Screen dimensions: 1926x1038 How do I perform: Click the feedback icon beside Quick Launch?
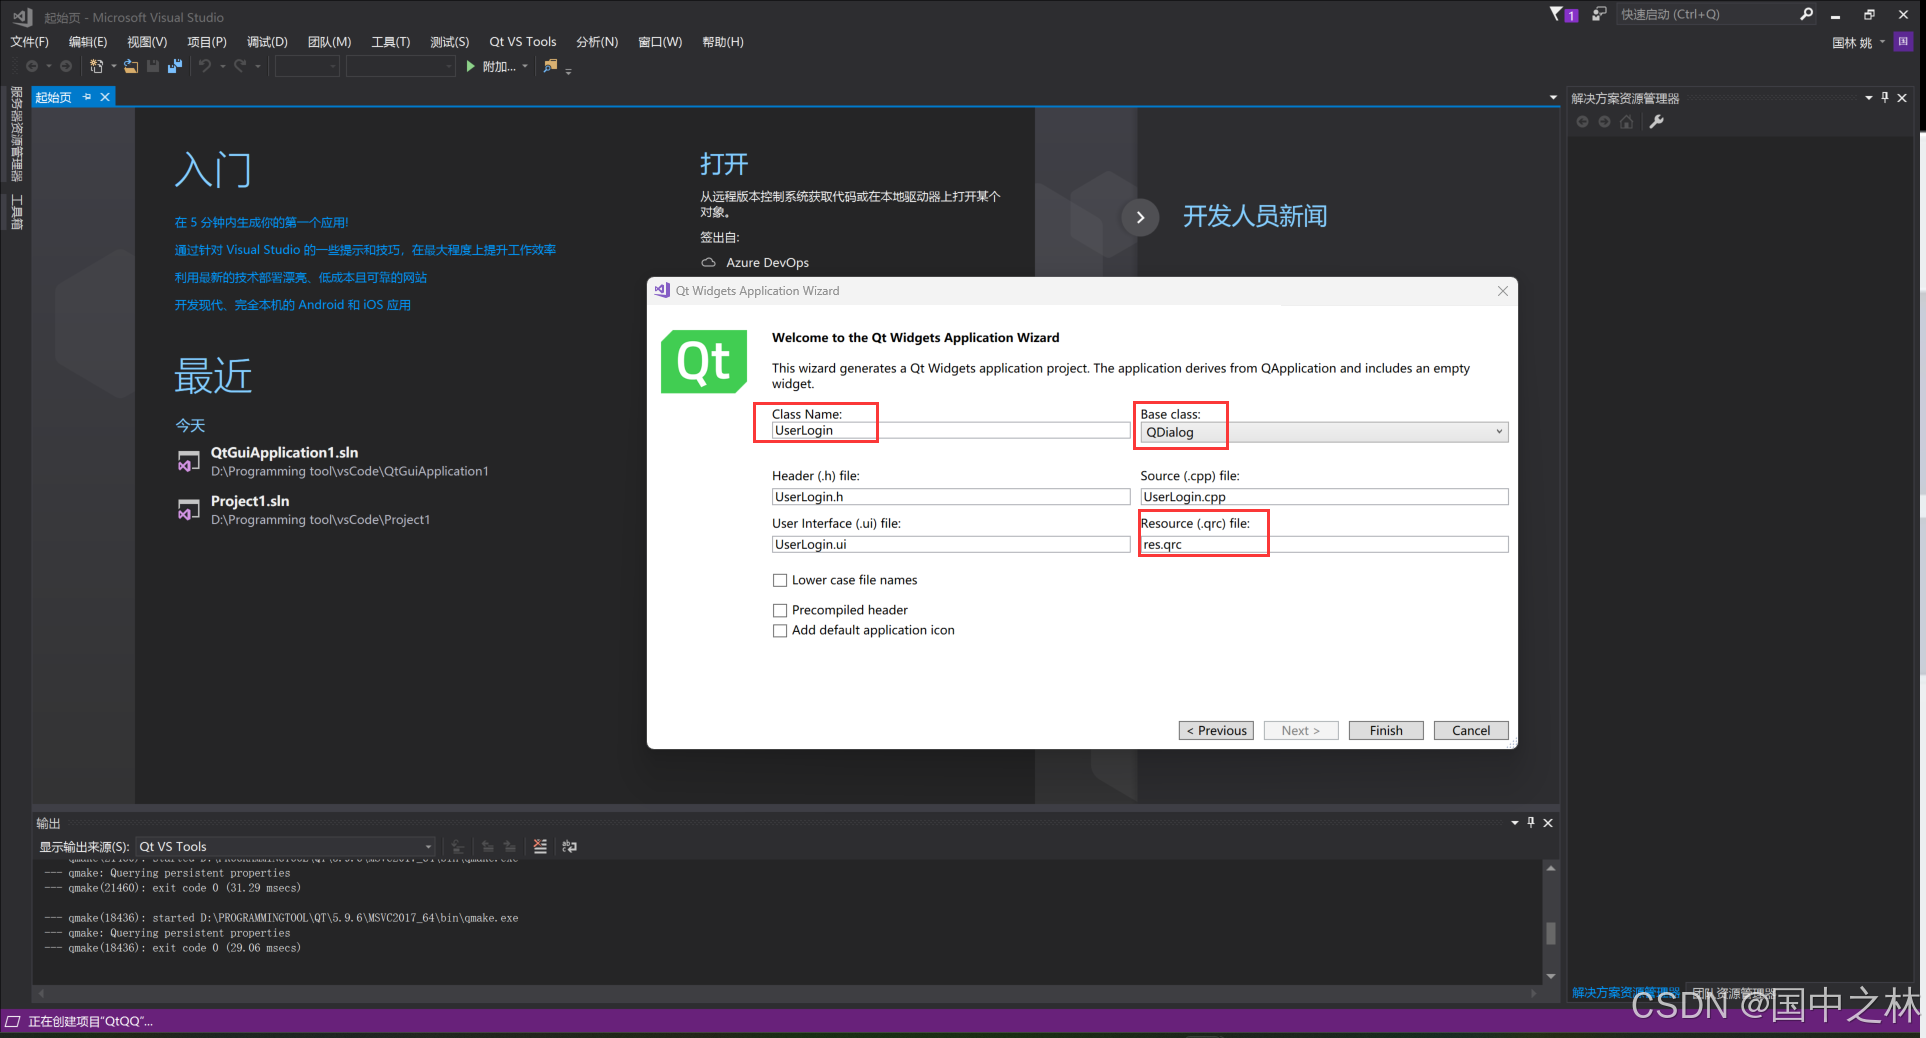coord(1599,14)
